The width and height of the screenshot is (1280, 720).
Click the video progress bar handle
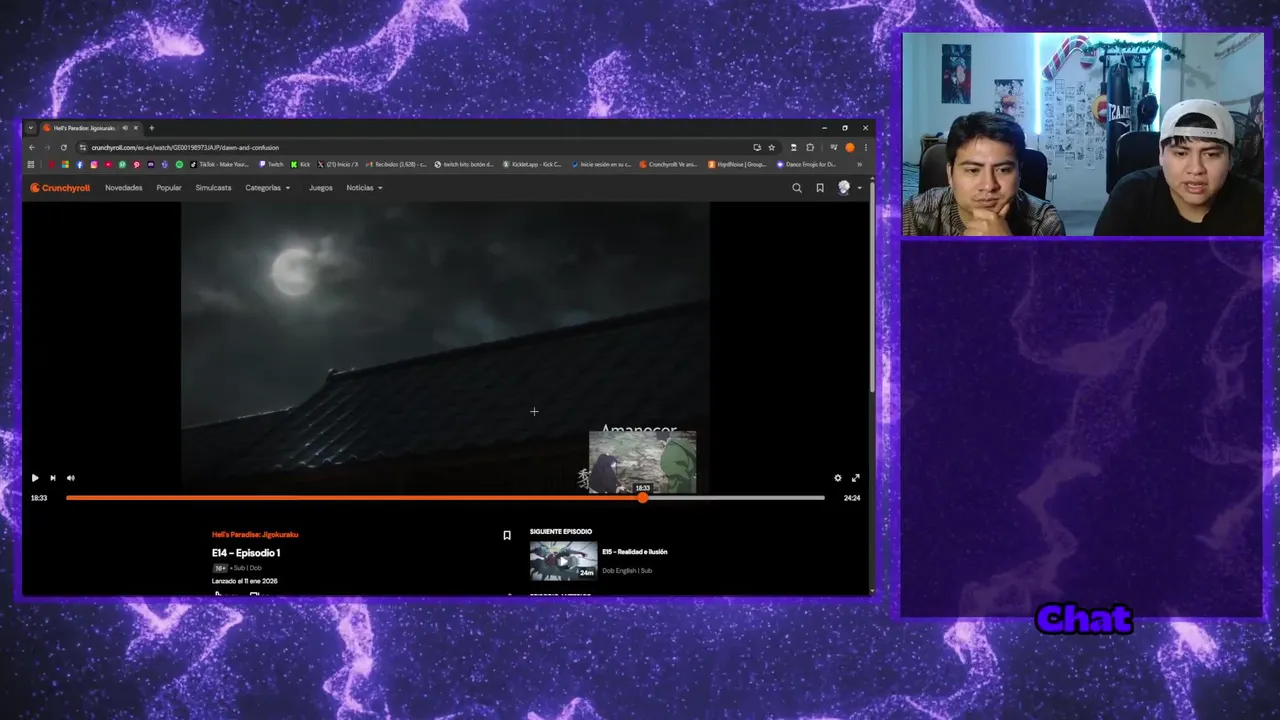click(x=643, y=497)
